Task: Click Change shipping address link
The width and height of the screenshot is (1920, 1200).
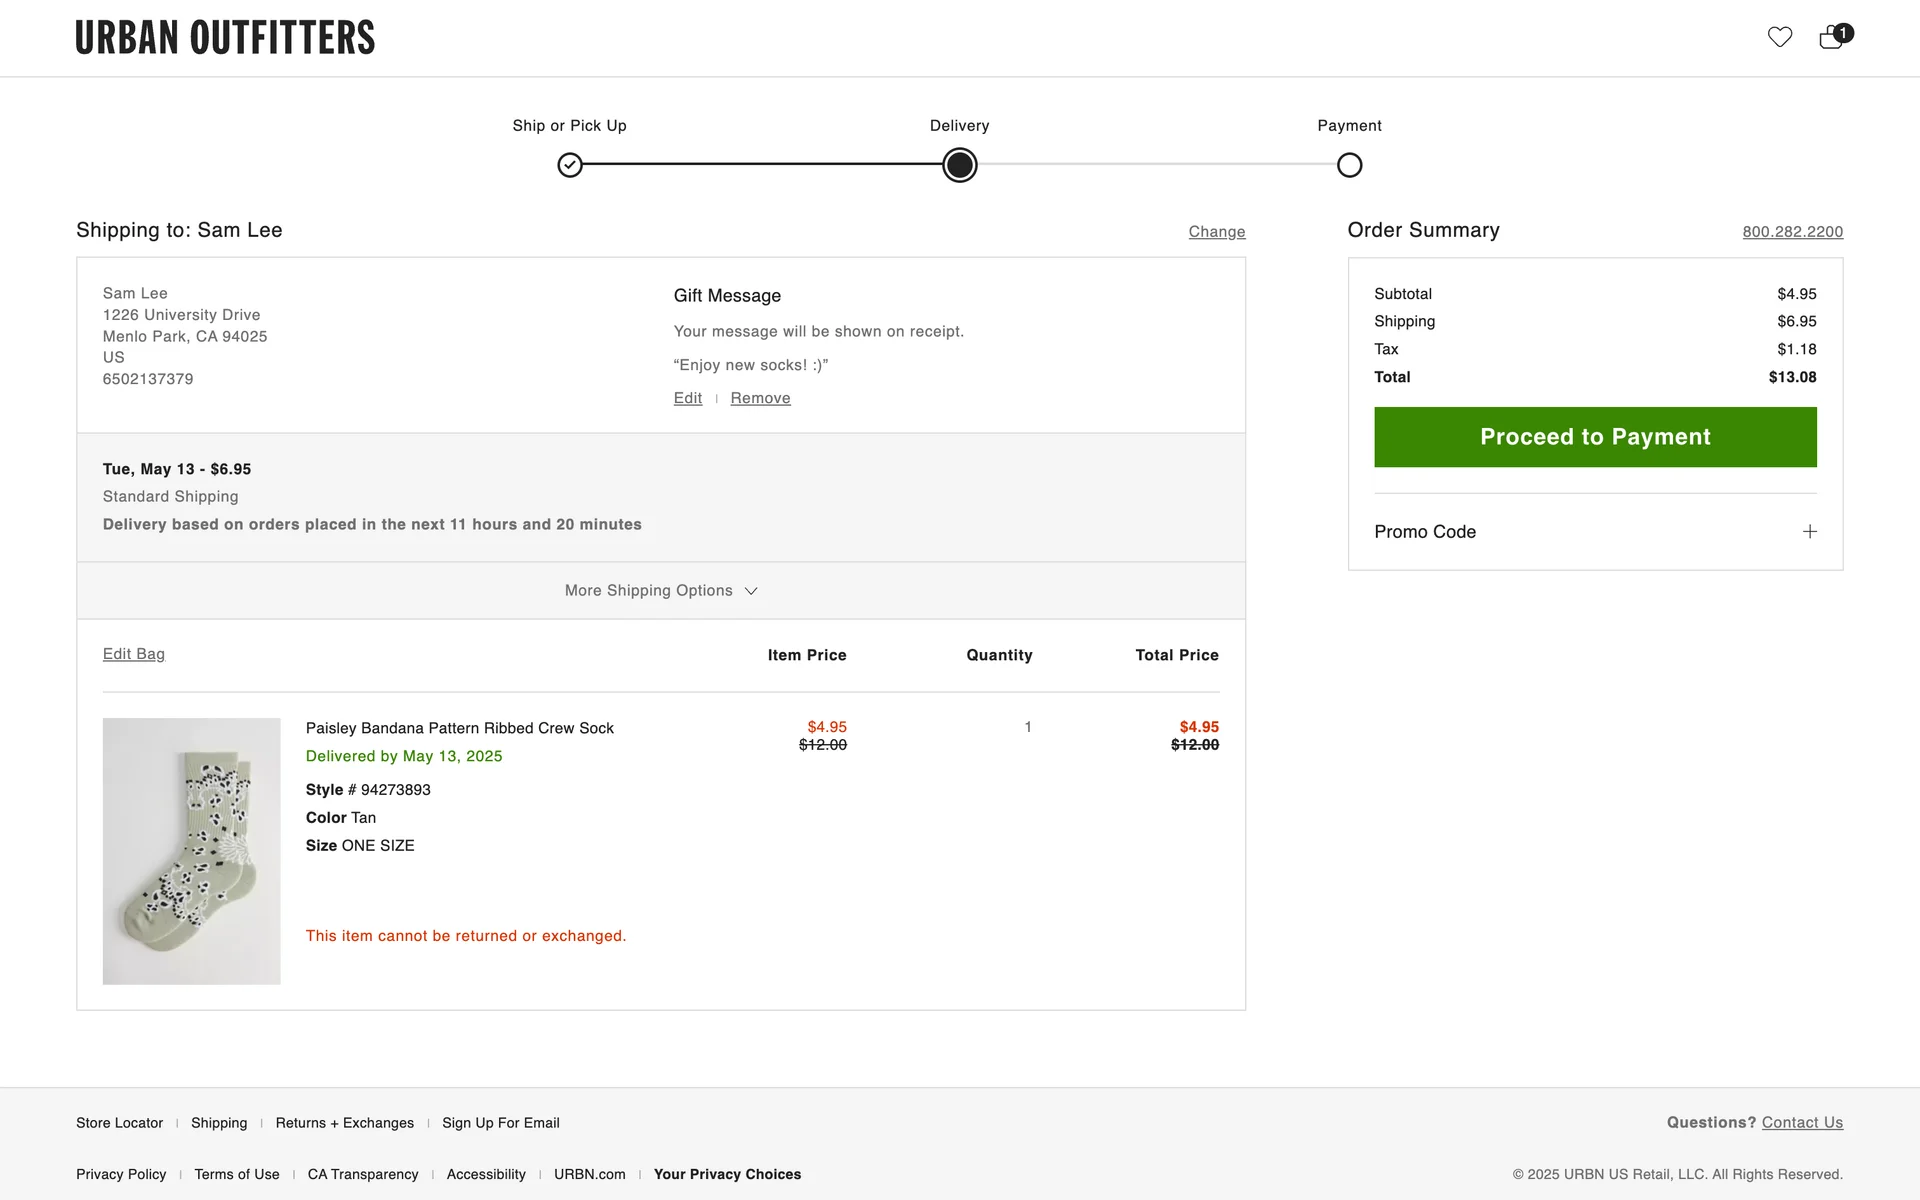Action: (1216, 232)
